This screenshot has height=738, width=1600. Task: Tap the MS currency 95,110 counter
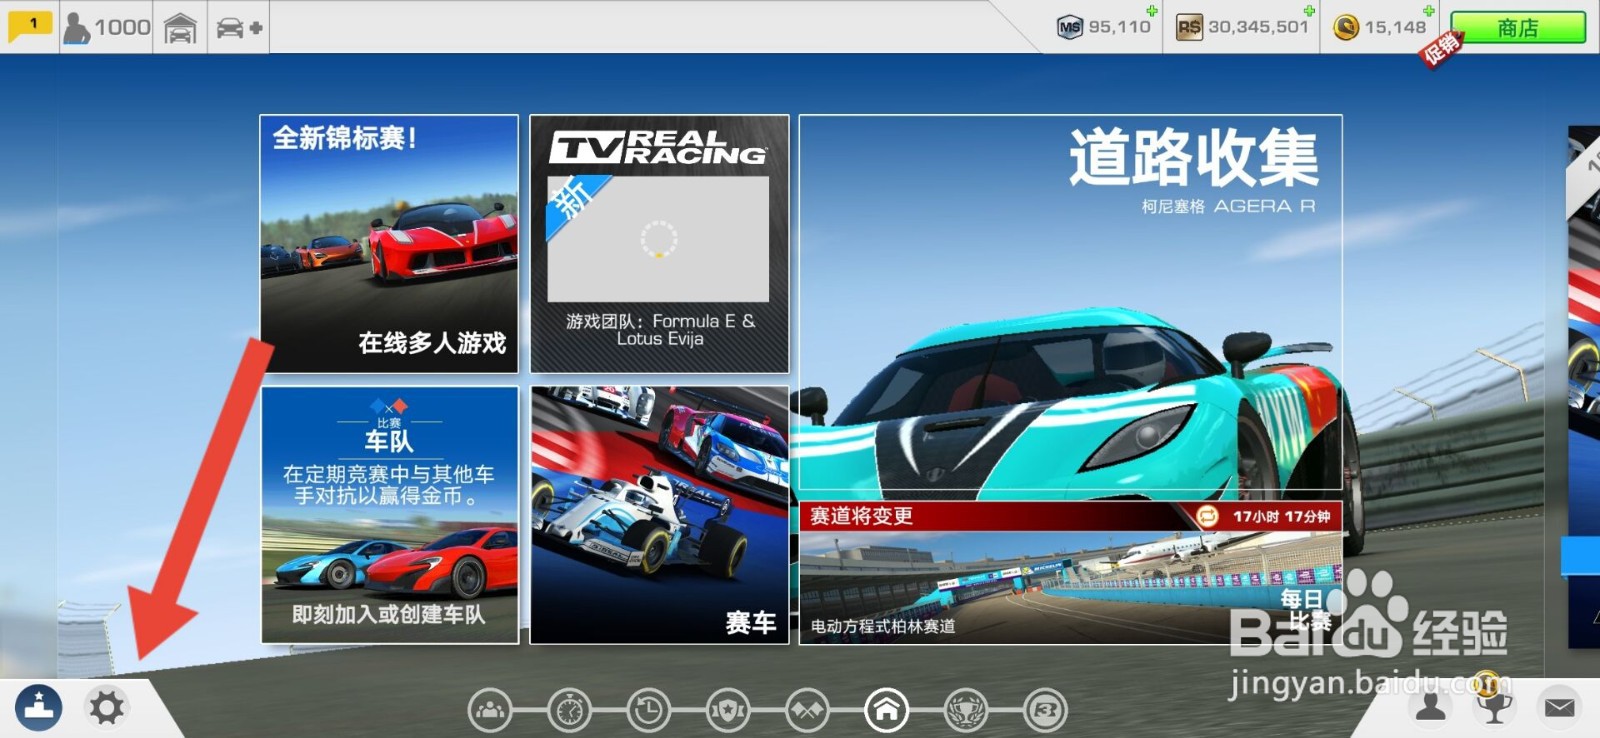[x=1105, y=27]
